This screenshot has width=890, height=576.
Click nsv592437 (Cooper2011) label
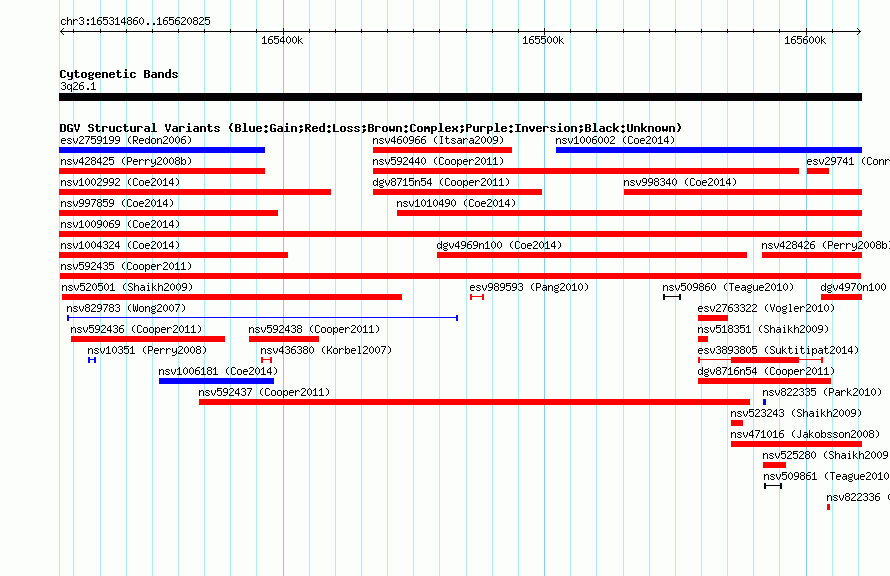264,392
